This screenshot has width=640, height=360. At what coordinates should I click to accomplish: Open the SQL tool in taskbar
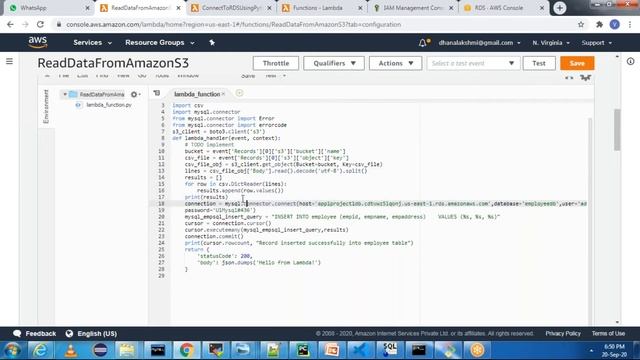pos(390,350)
